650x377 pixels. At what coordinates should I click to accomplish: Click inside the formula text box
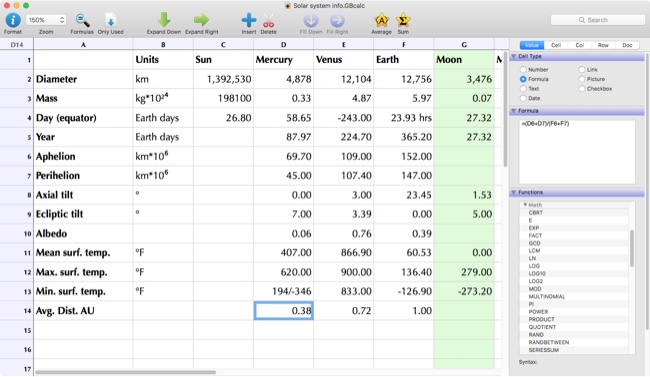click(577, 152)
